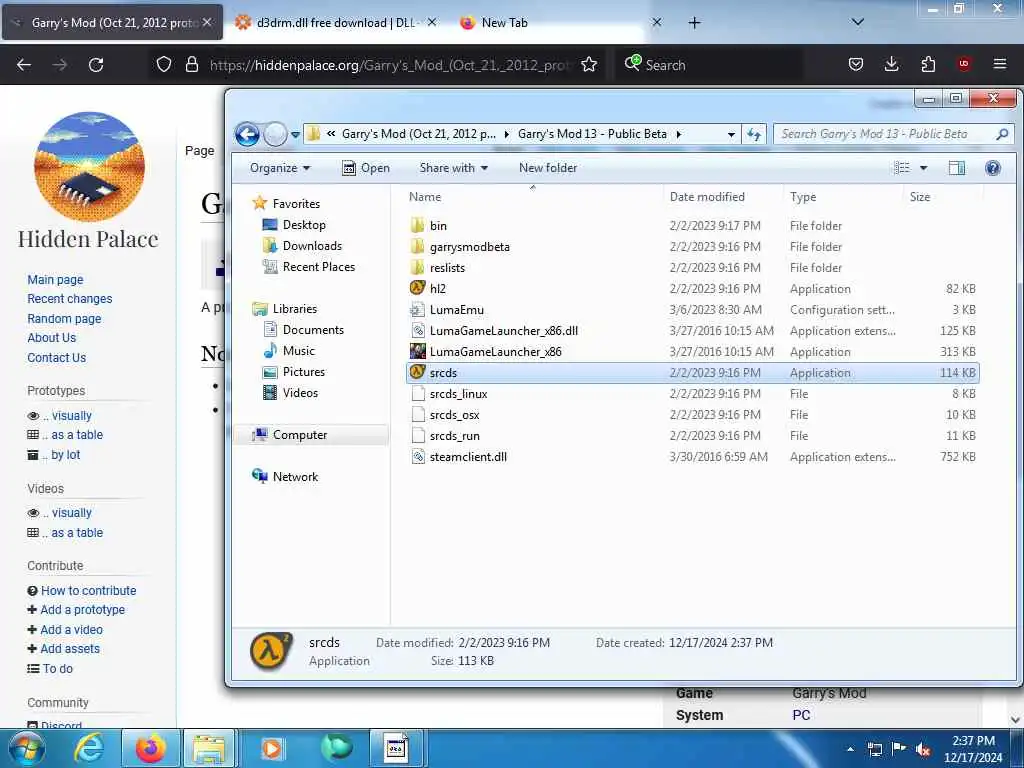Select the bin folder

pyautogui.click(x=438, y=226)
